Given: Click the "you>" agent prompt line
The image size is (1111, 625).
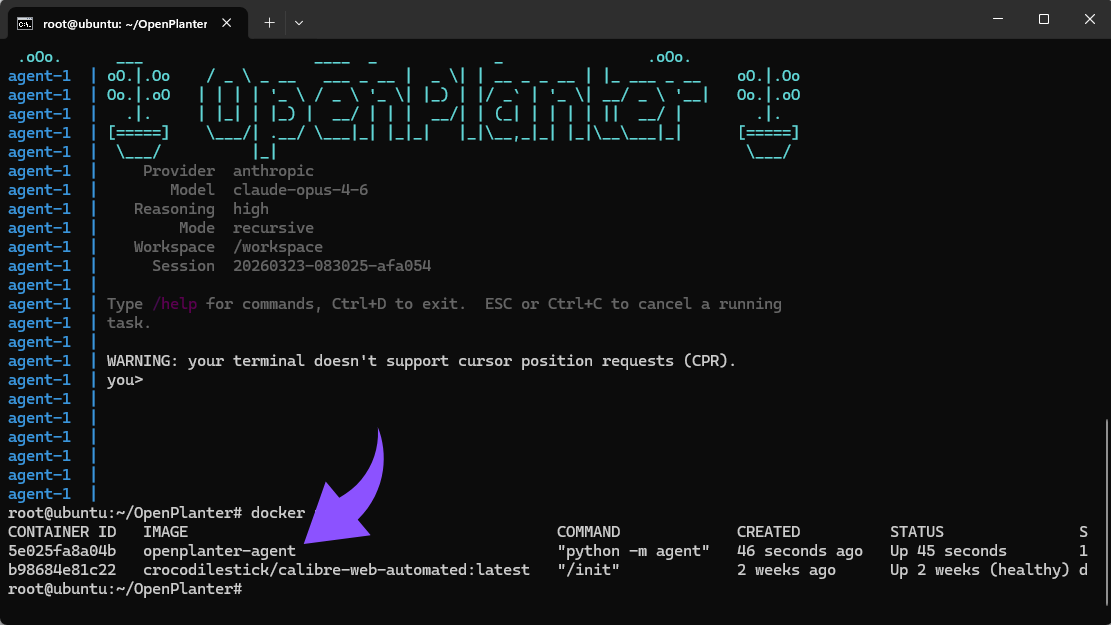Looking at the screenshot, I should (x=125, y=380).
